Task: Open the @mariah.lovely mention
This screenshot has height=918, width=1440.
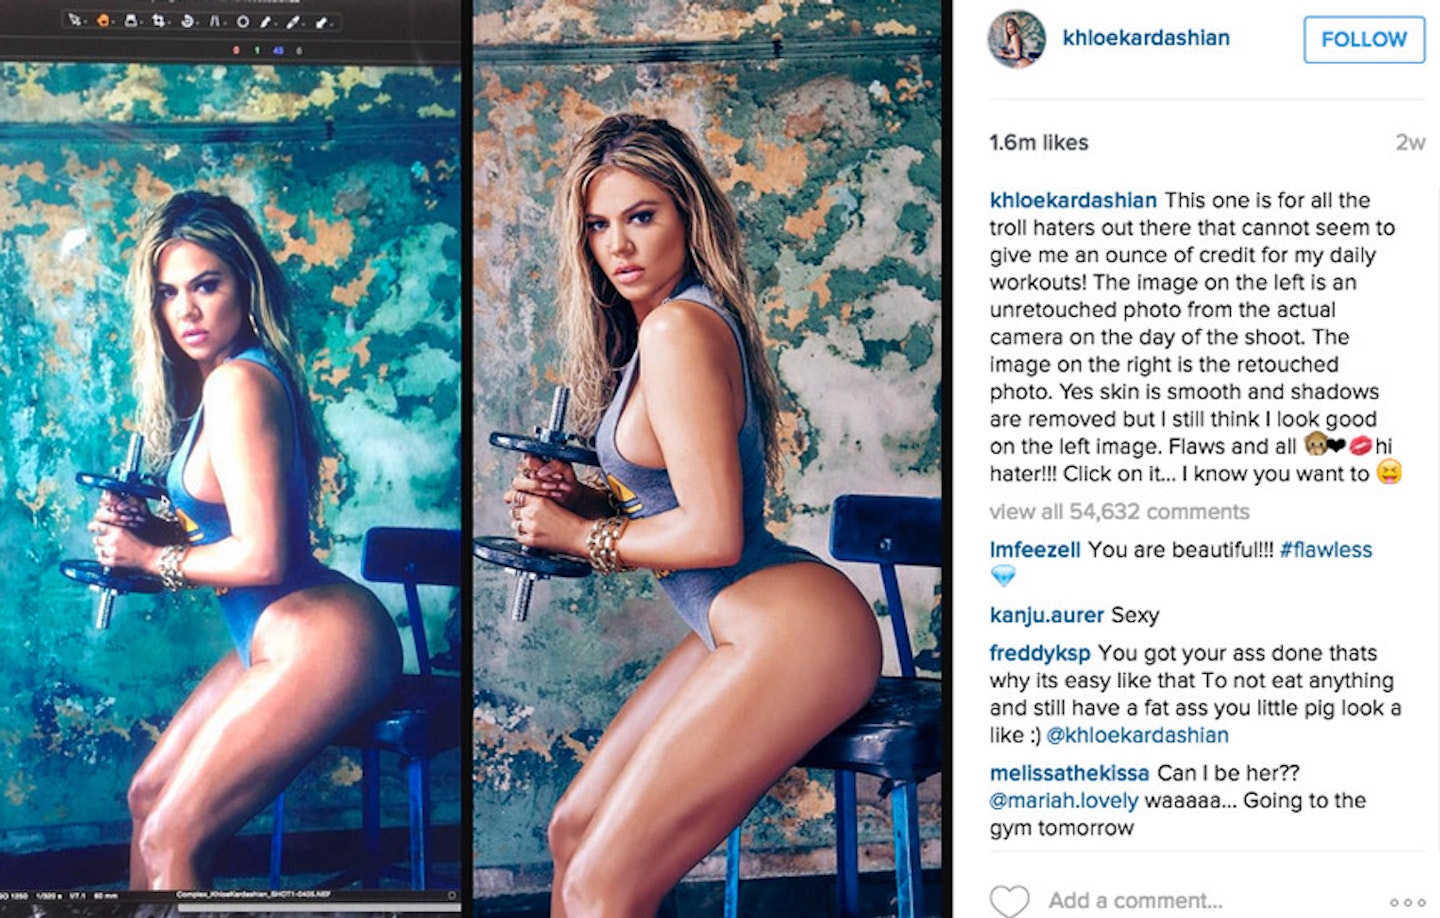Action: pos(1064,800)
